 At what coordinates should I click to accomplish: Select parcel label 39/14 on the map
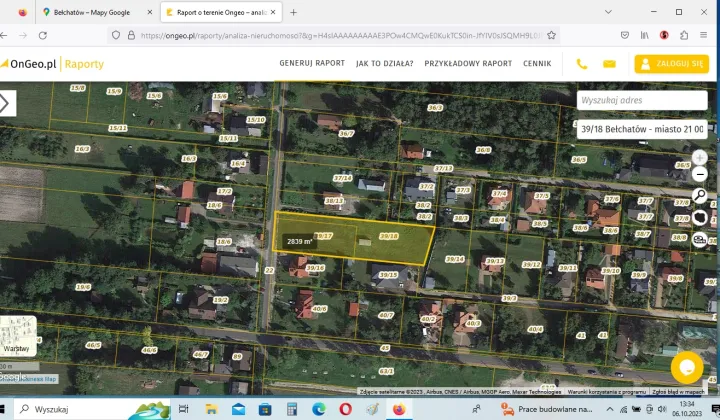pos(455,259)
